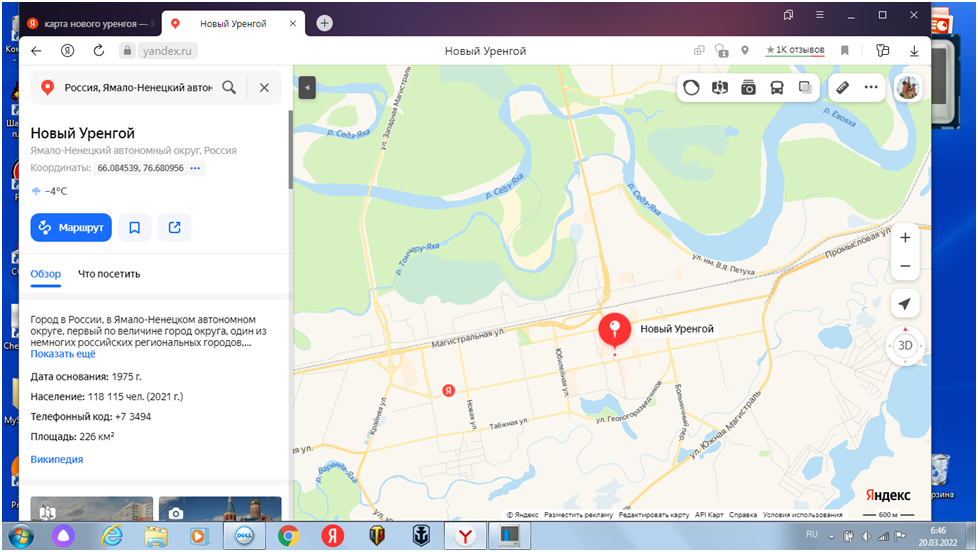Switch to the 'Что посетить' tab
Viewport: 978px width, 552px height.
109,274
